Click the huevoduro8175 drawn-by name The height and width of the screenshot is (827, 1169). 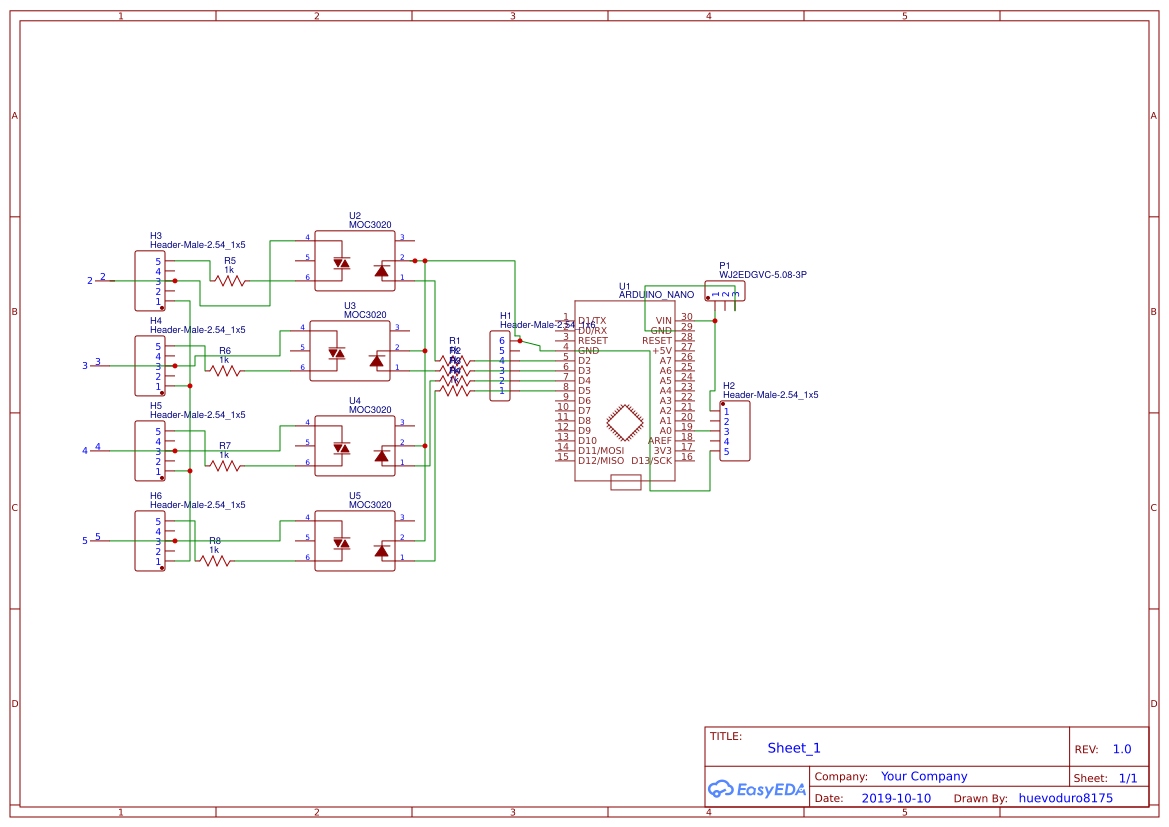(x=1066, y=797)
